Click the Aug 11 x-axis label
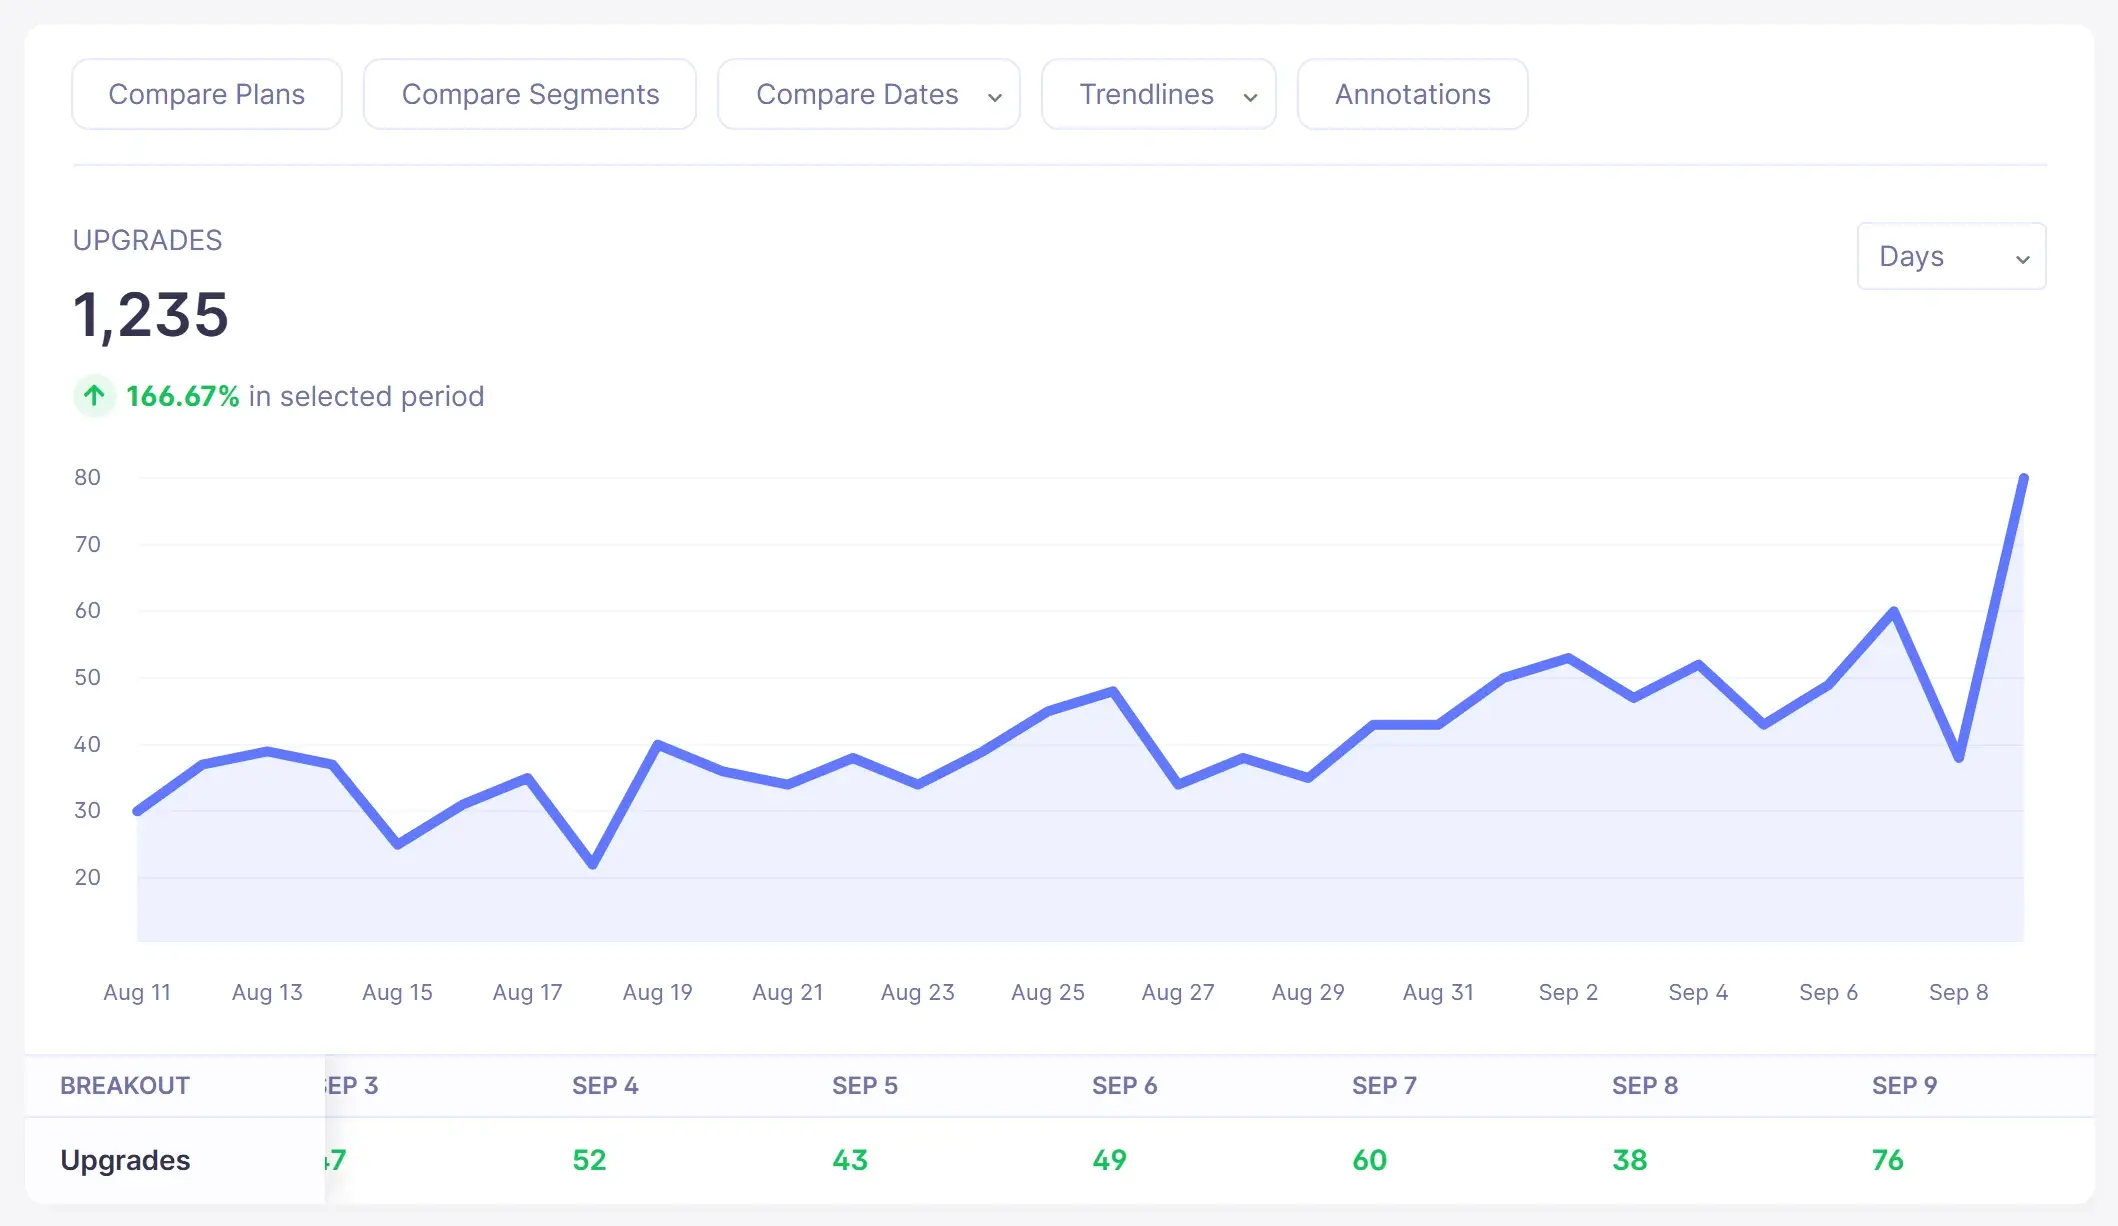Screen dimensions: 2118x1226 (x=137, y=993)
